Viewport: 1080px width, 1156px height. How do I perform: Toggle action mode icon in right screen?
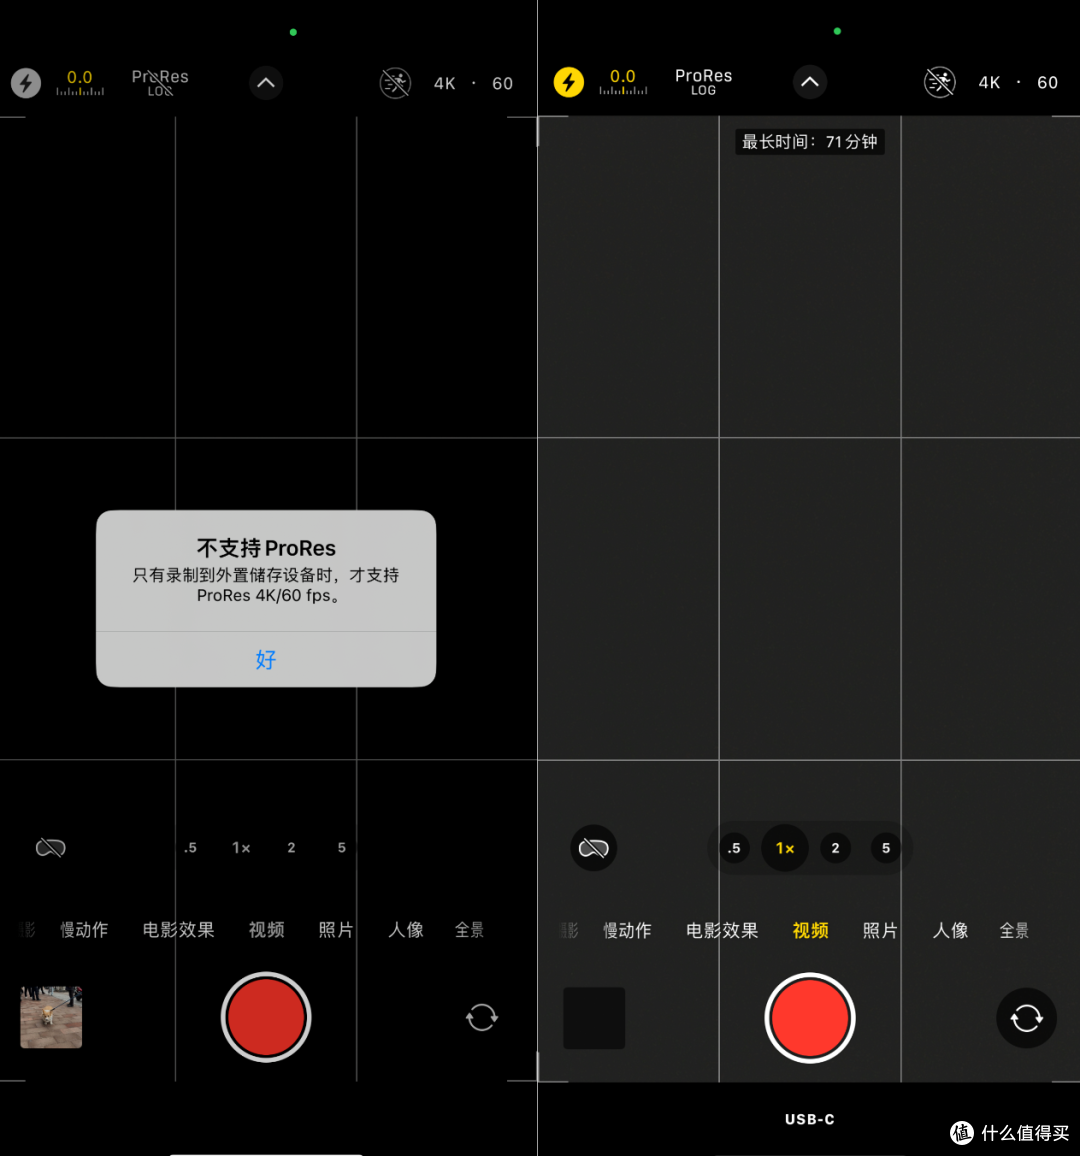pyautogui.click(x=940, y=82)
